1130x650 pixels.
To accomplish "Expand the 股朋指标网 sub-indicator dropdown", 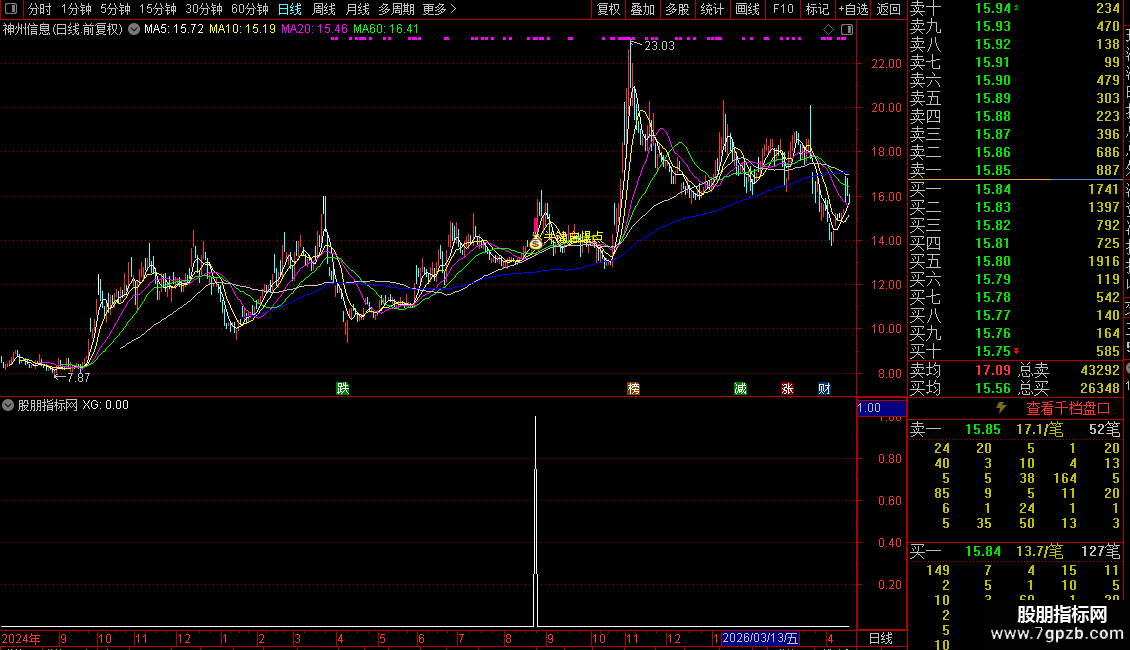I will (9, 405).
